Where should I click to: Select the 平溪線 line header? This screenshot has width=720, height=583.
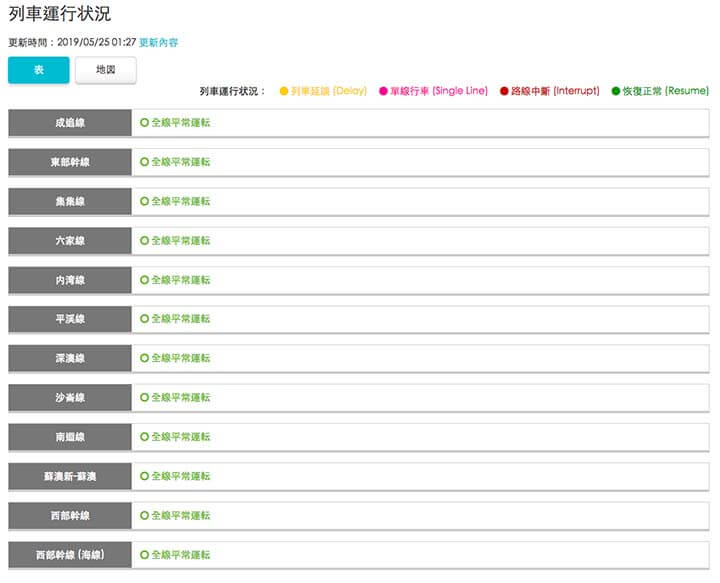coord(70,319)
